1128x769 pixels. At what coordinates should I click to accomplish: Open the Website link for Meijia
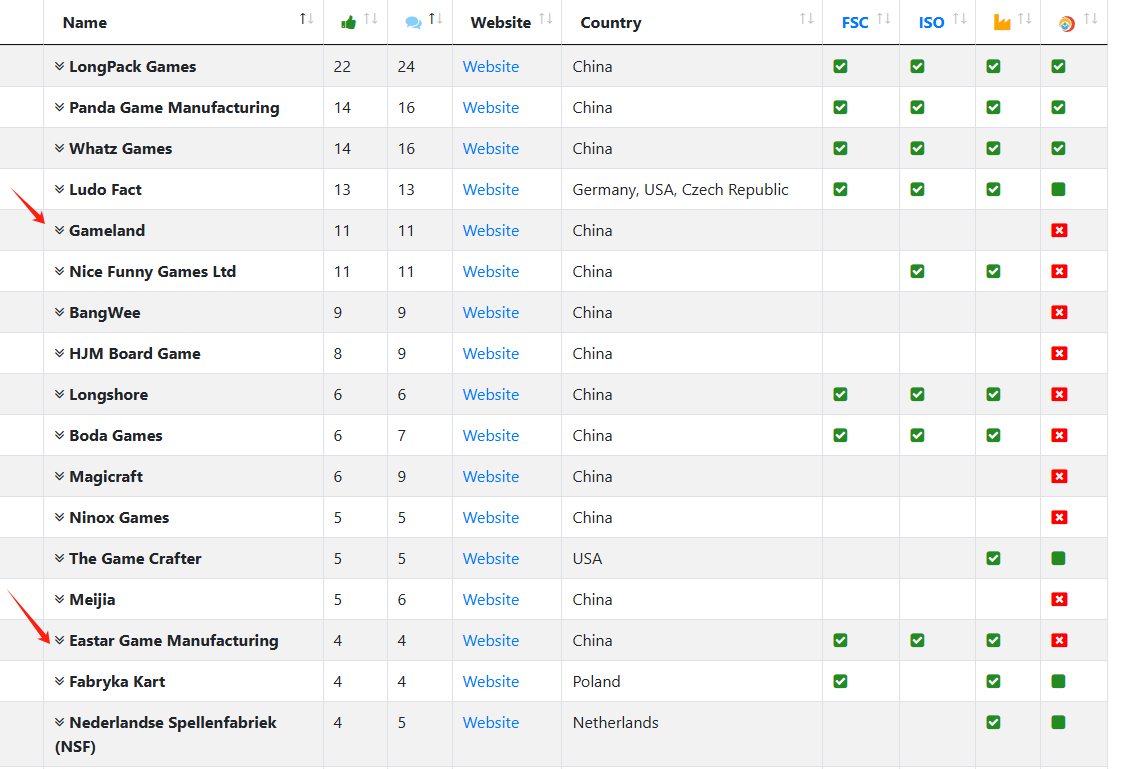tap(491, 600)
